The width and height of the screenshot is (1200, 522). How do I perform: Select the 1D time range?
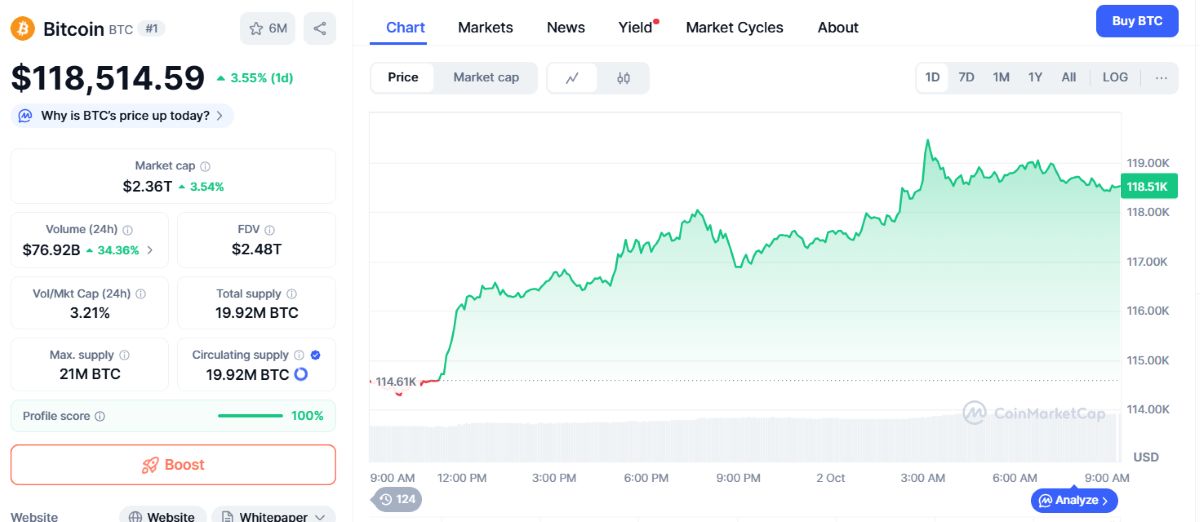(933, 77)
